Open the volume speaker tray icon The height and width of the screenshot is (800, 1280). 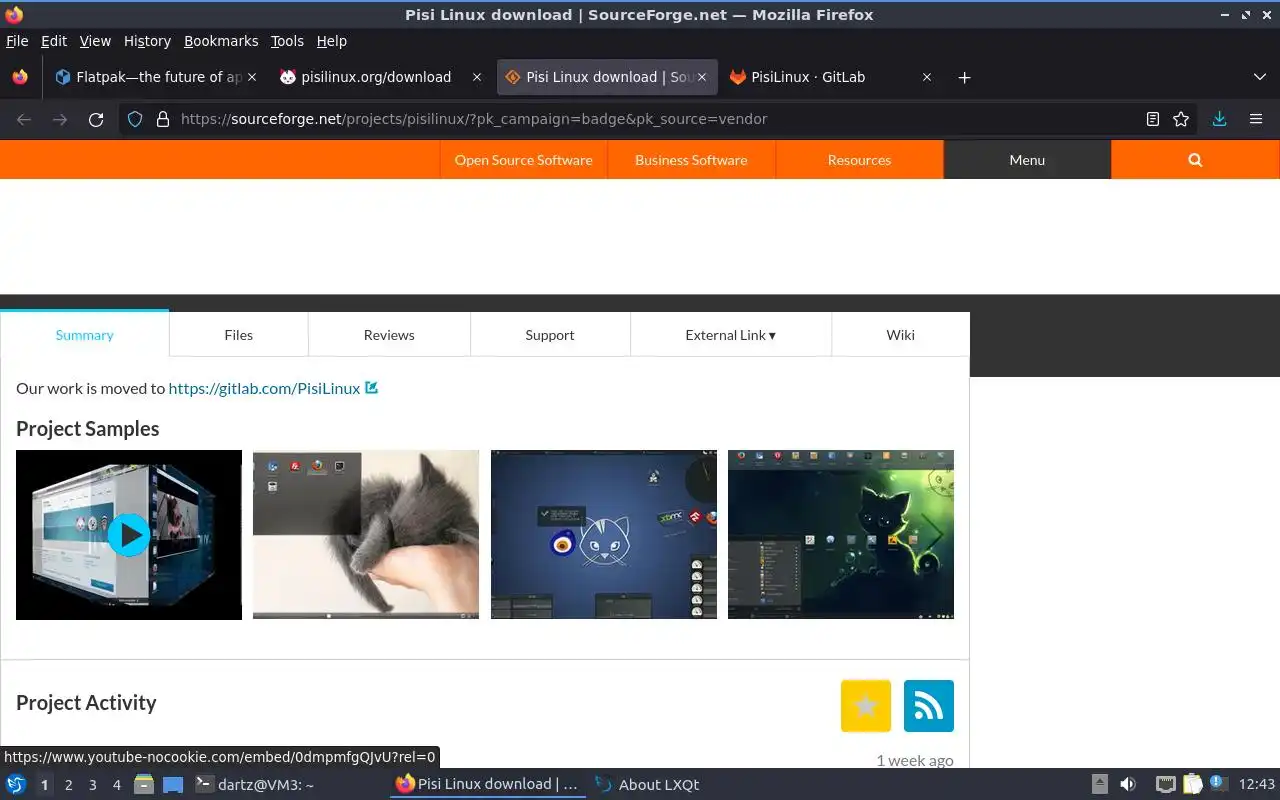point(1128,784)
